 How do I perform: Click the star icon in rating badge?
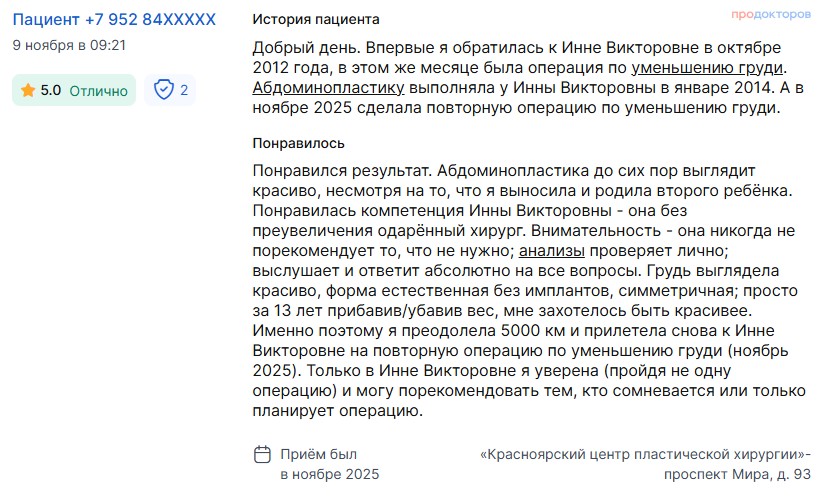[28, 90]
